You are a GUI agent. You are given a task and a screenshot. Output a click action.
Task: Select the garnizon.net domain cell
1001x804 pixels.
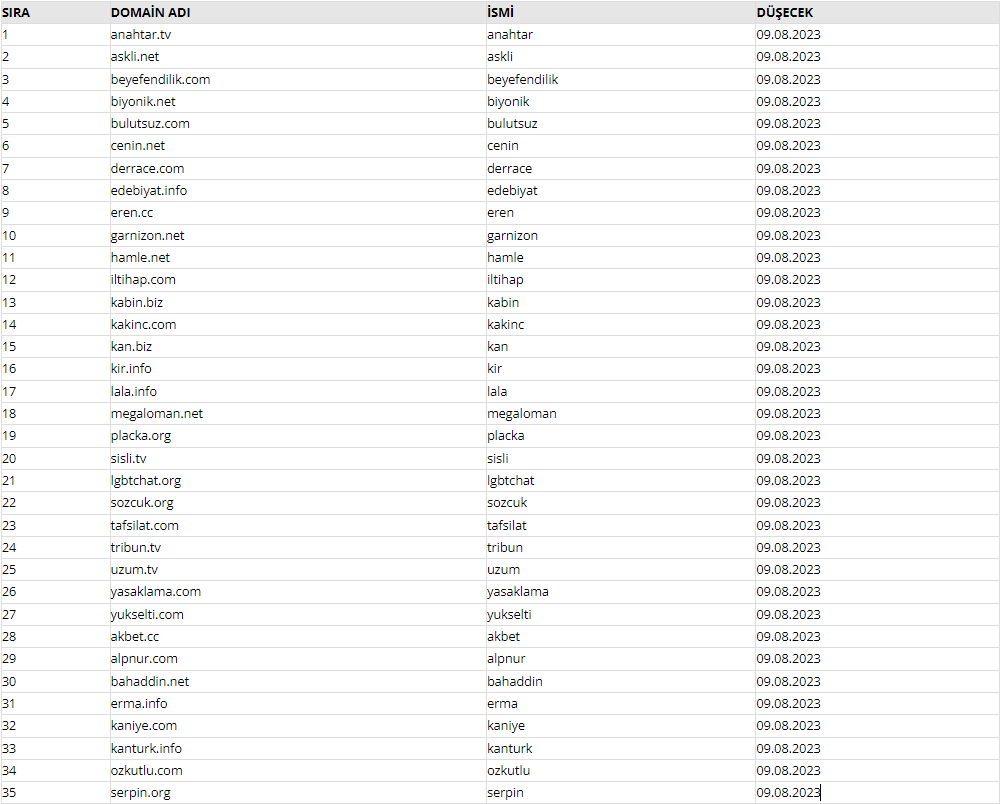coord(147,235)
